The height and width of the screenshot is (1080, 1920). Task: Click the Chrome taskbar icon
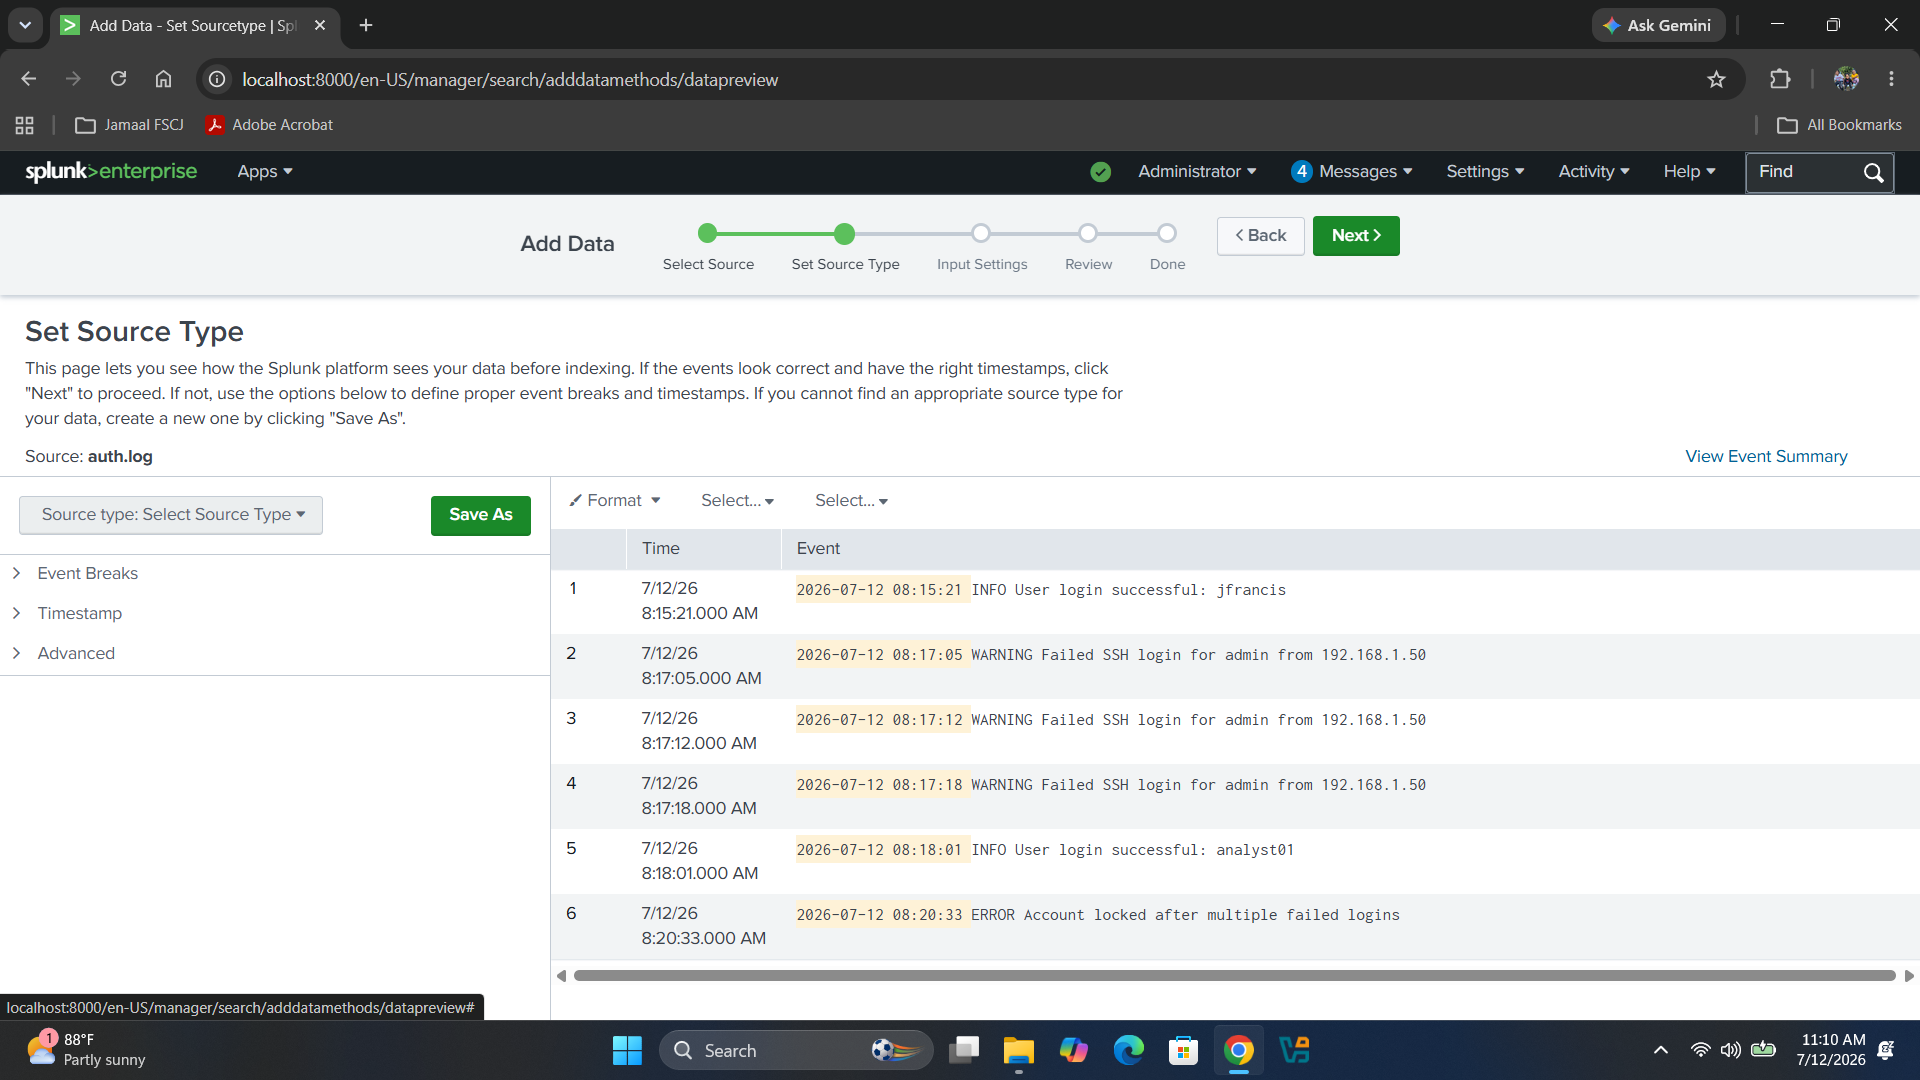[1239, 1050]
